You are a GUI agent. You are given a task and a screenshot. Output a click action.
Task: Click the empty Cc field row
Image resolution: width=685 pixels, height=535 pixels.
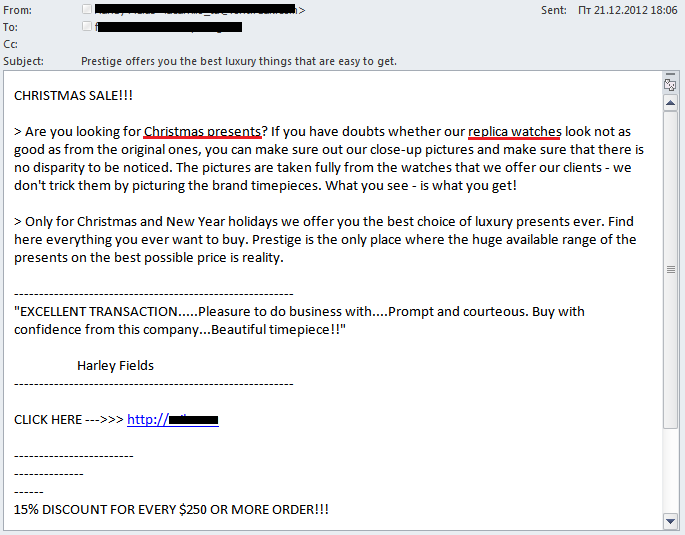click(x=341, y=44)
